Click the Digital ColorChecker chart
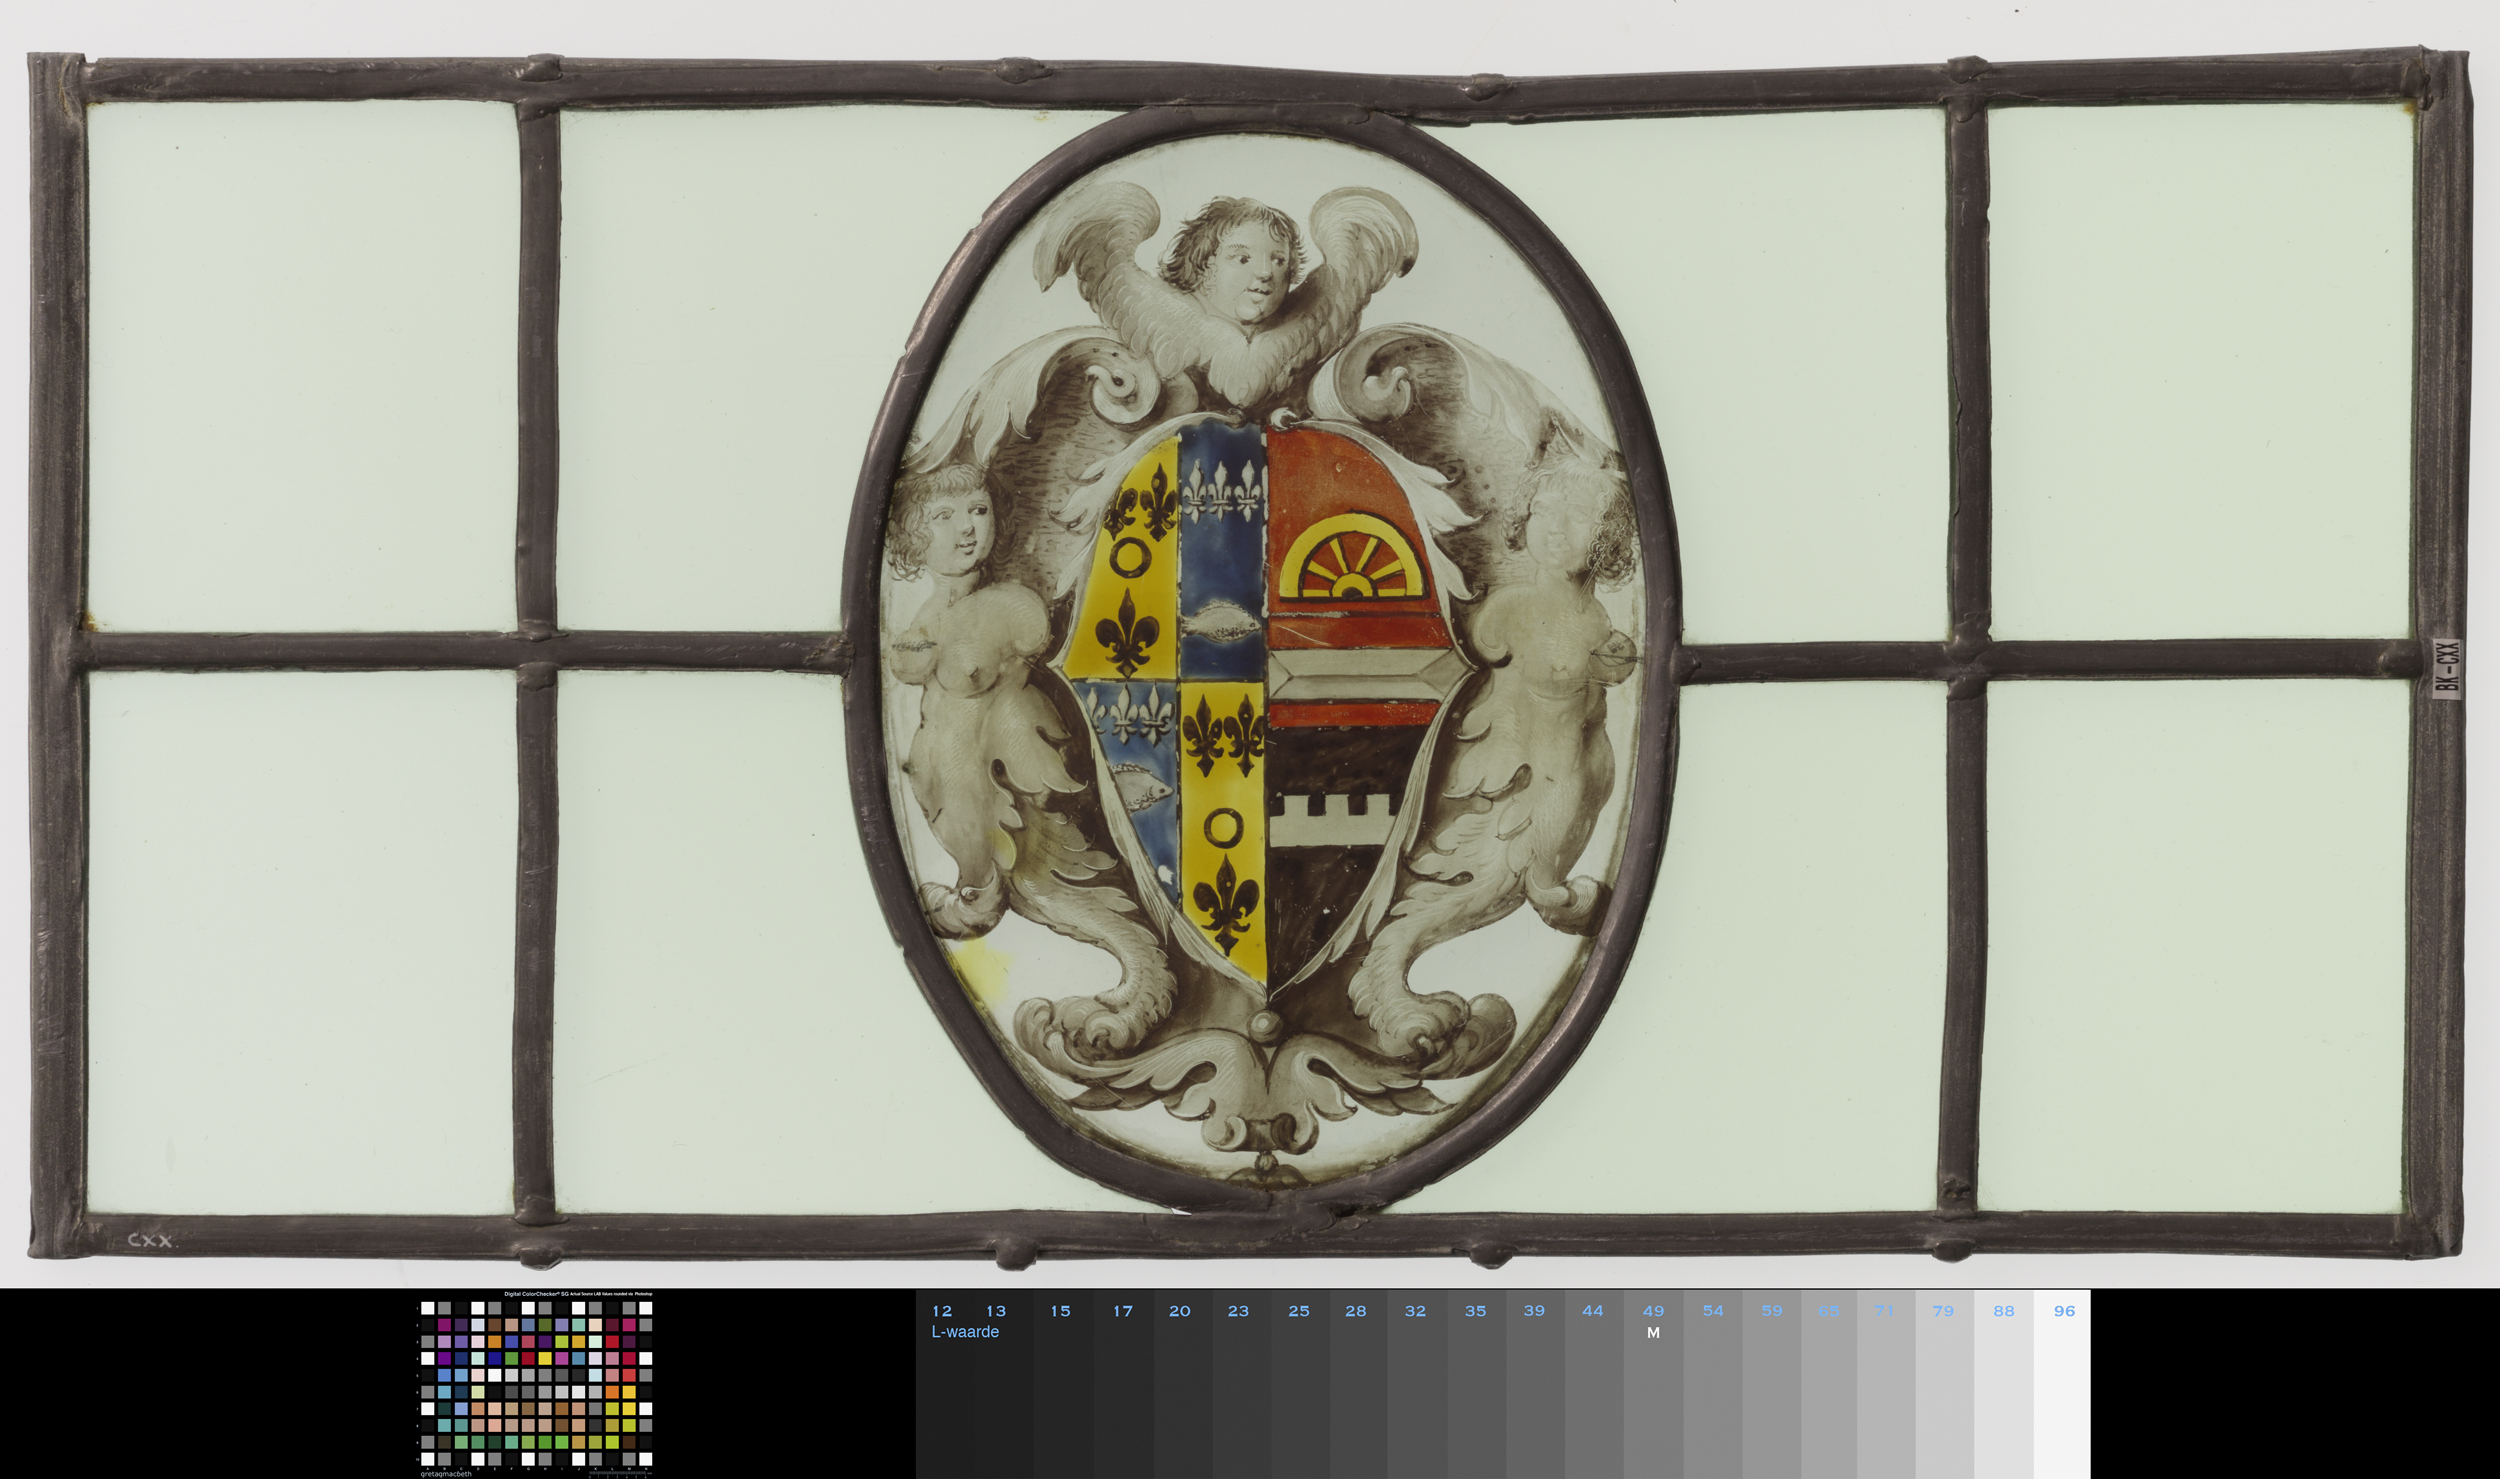2500x1479 pixels. pyautogui.click(x=535, y=1383)
